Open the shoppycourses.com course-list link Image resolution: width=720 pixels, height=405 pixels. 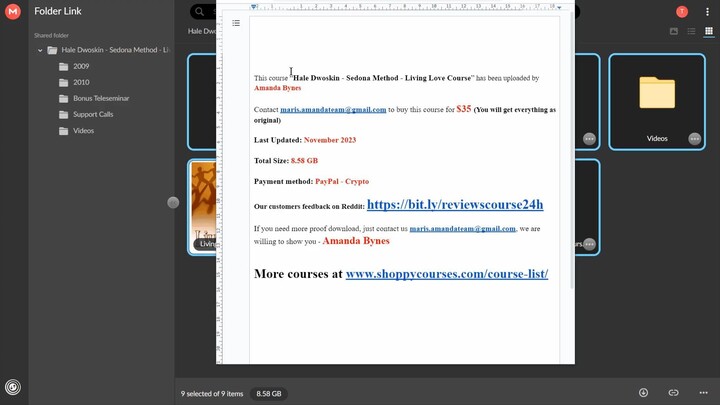click(x=447, y=273)
